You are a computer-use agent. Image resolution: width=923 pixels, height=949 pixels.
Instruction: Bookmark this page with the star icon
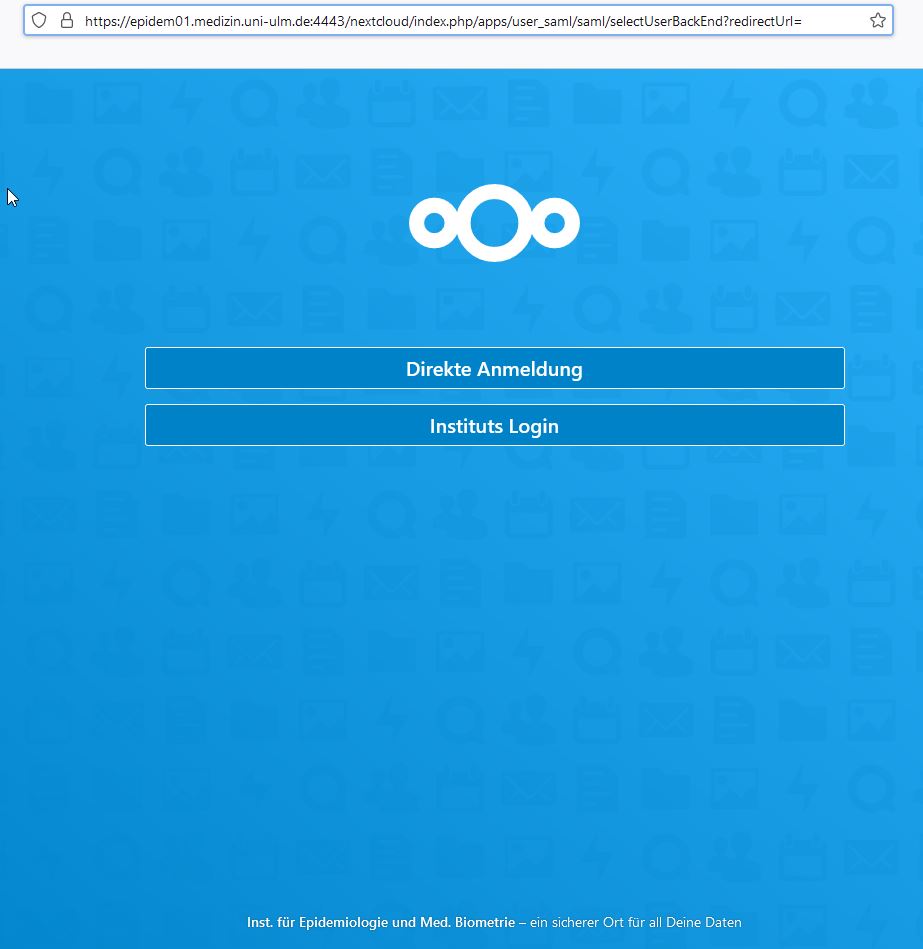(878, 21)
